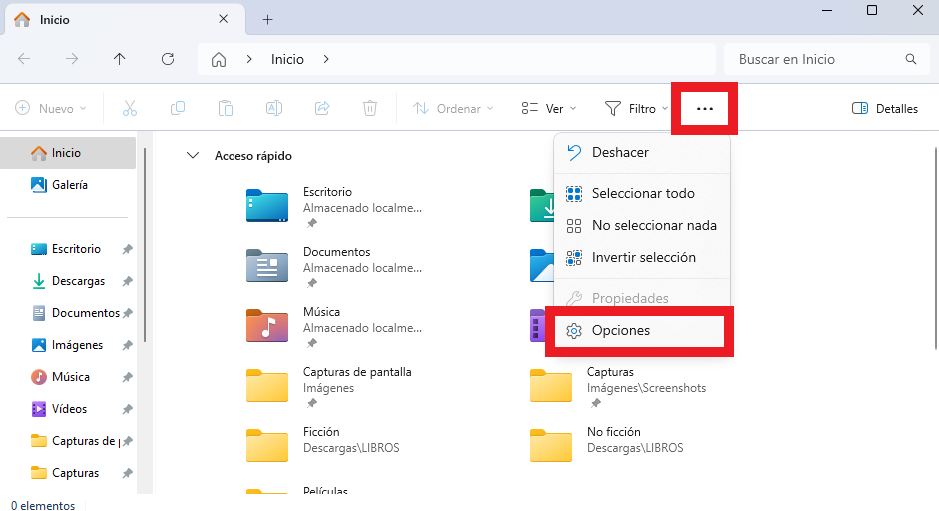The image size is (939, 511).
Task: Open the Música folder in Acceso rápido
Action: (267, 326)
